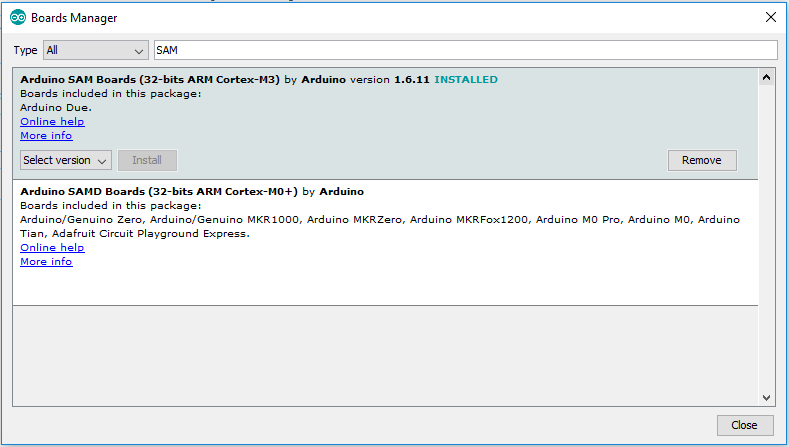789x447 pixels.
Task: Open the Type filter dropdown
Action: click(96, 50)
